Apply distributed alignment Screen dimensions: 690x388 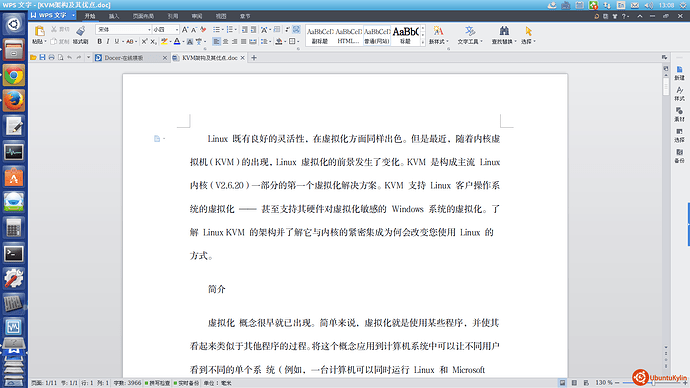[253, 41]
